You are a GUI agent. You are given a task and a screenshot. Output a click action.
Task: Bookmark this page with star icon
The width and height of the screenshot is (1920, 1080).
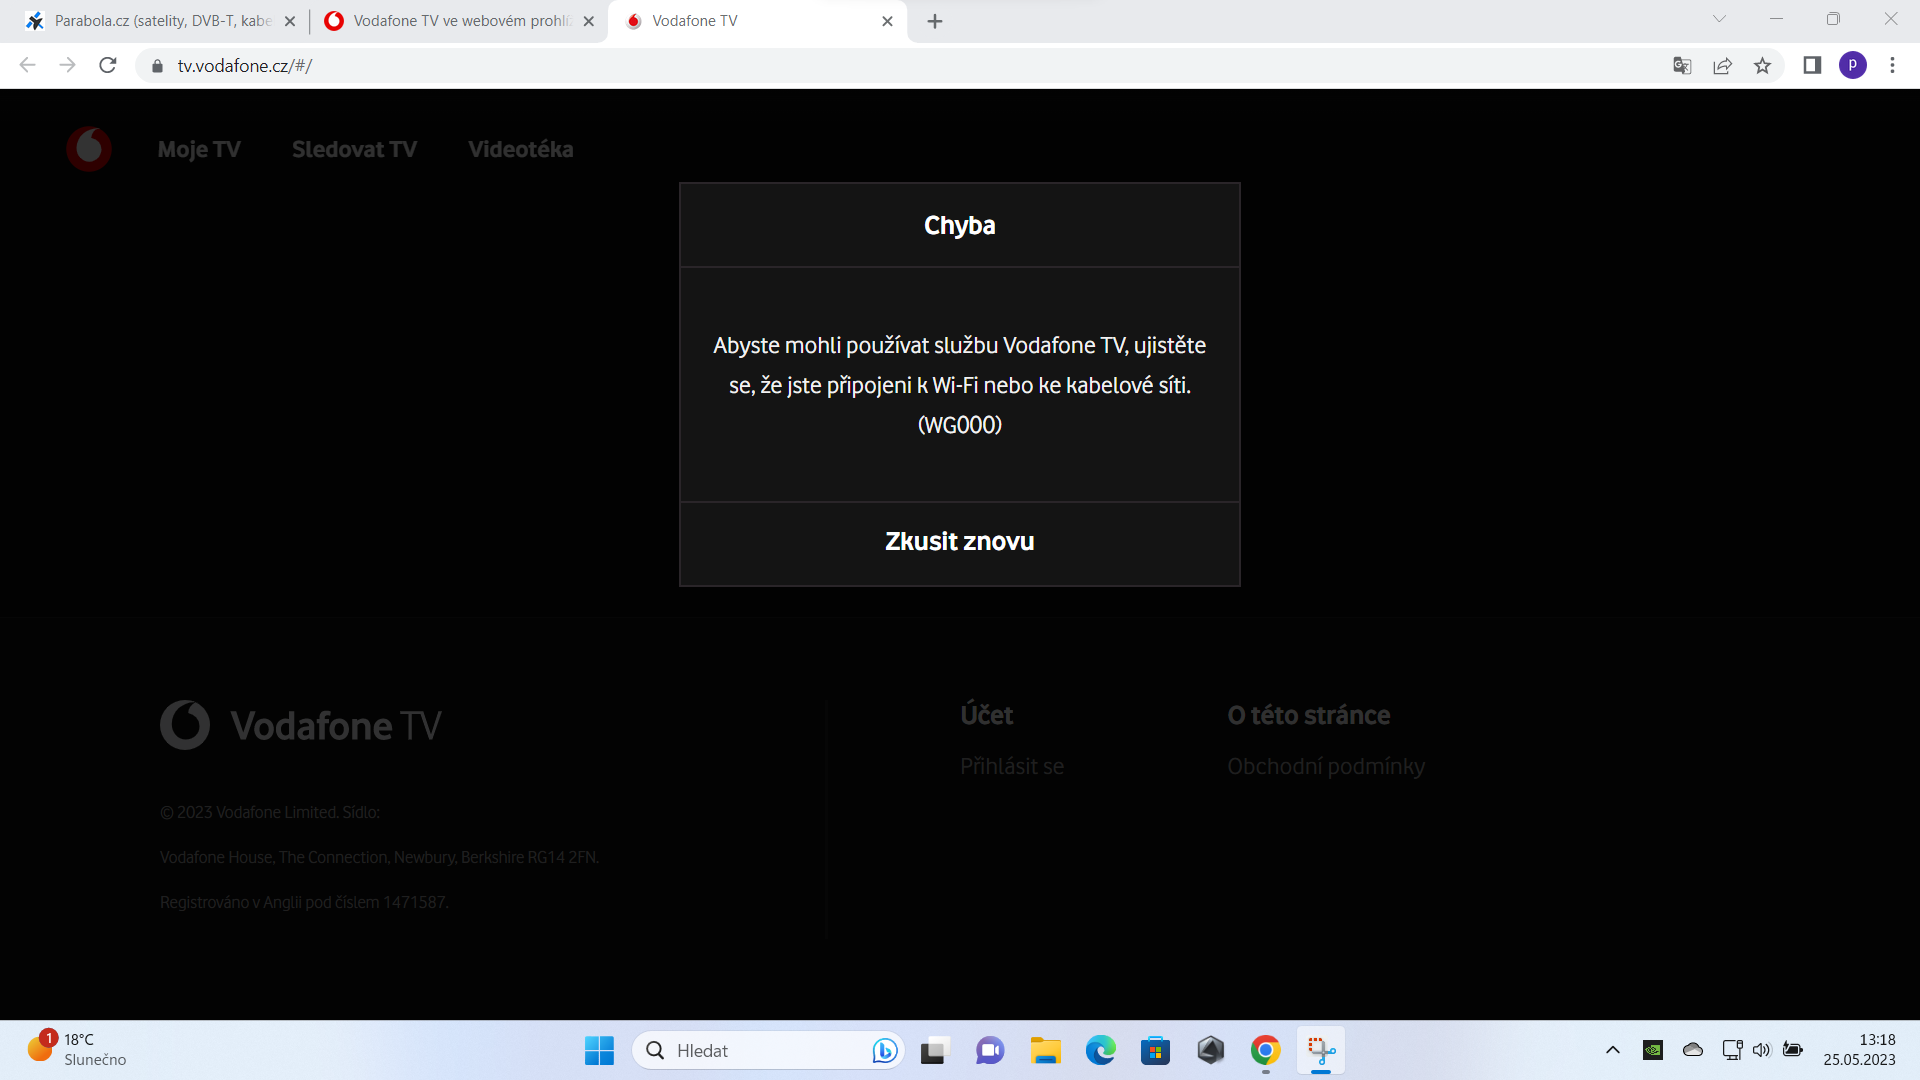(1762, 66)
